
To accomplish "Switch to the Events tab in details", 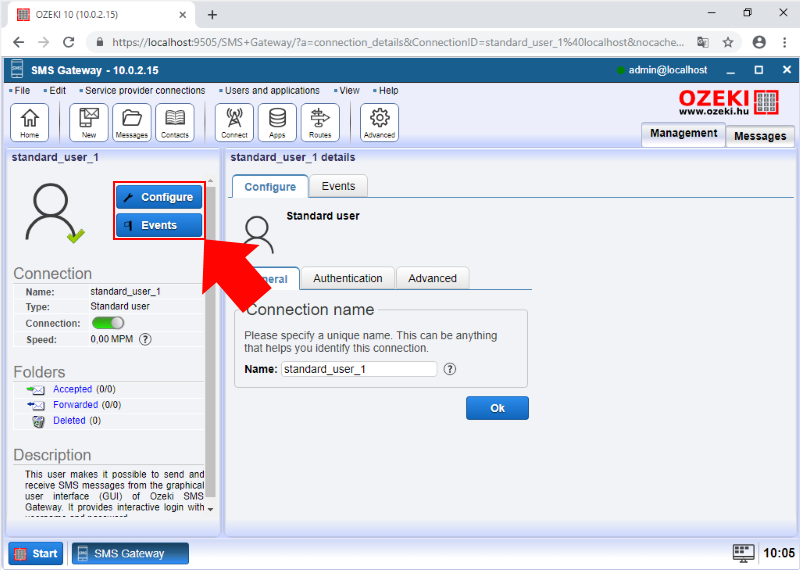I will pyautogui.click(x=338, y=186).
